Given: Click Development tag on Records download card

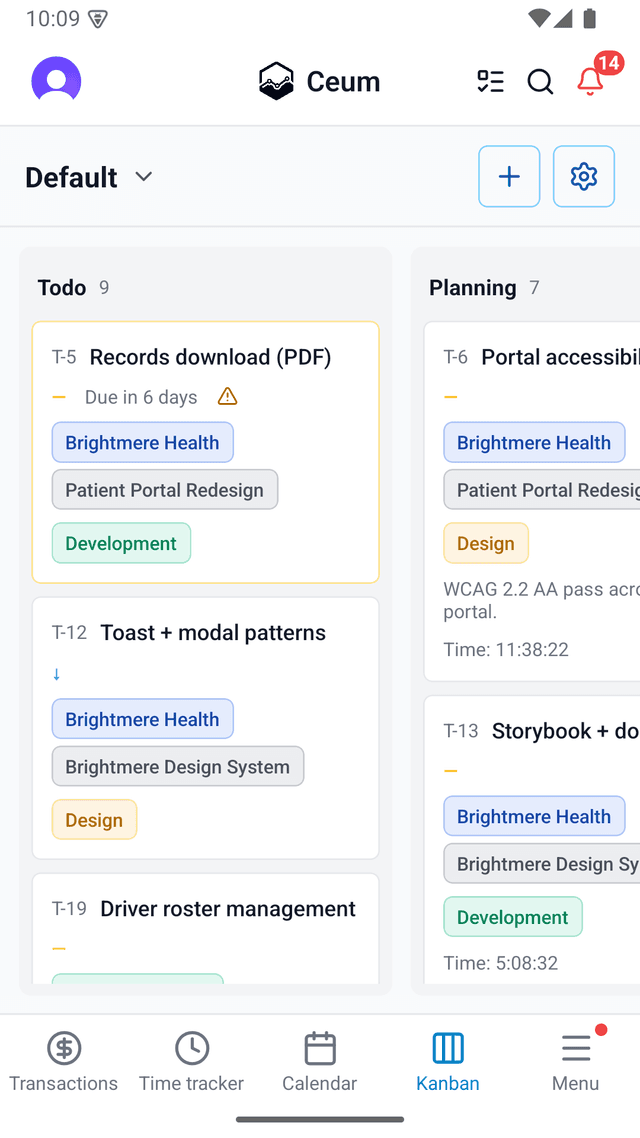Looking at the screenshot, I should click(x=121, y=543).
